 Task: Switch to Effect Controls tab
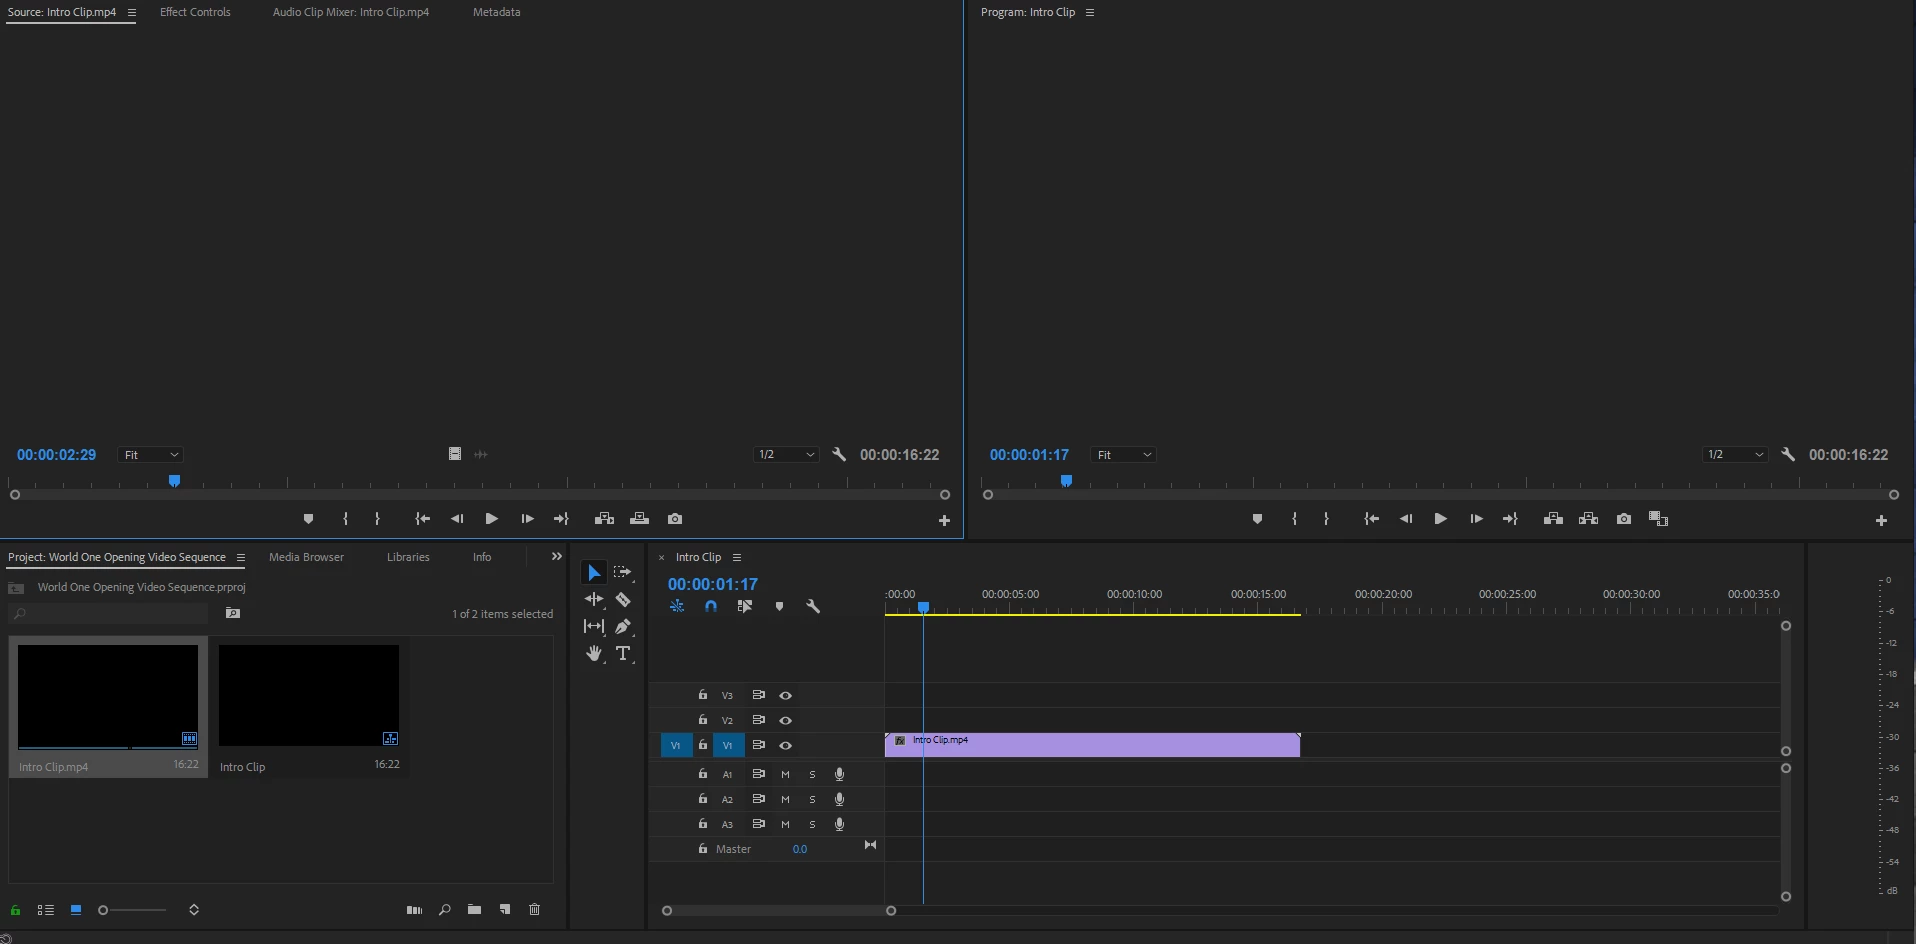pos(195,12)
